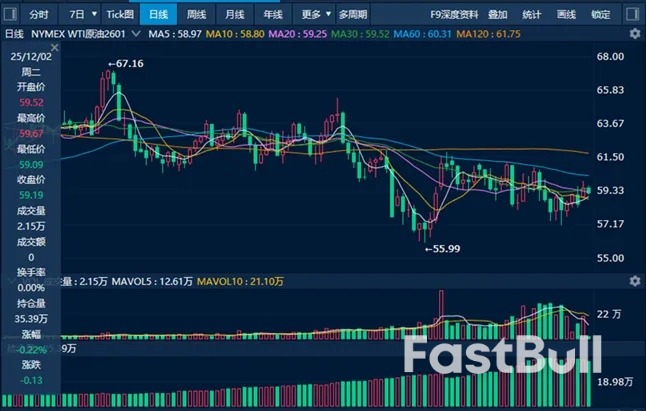Toggle the right sidebar panel icon
646x411 pixels.
click(632, 14)
